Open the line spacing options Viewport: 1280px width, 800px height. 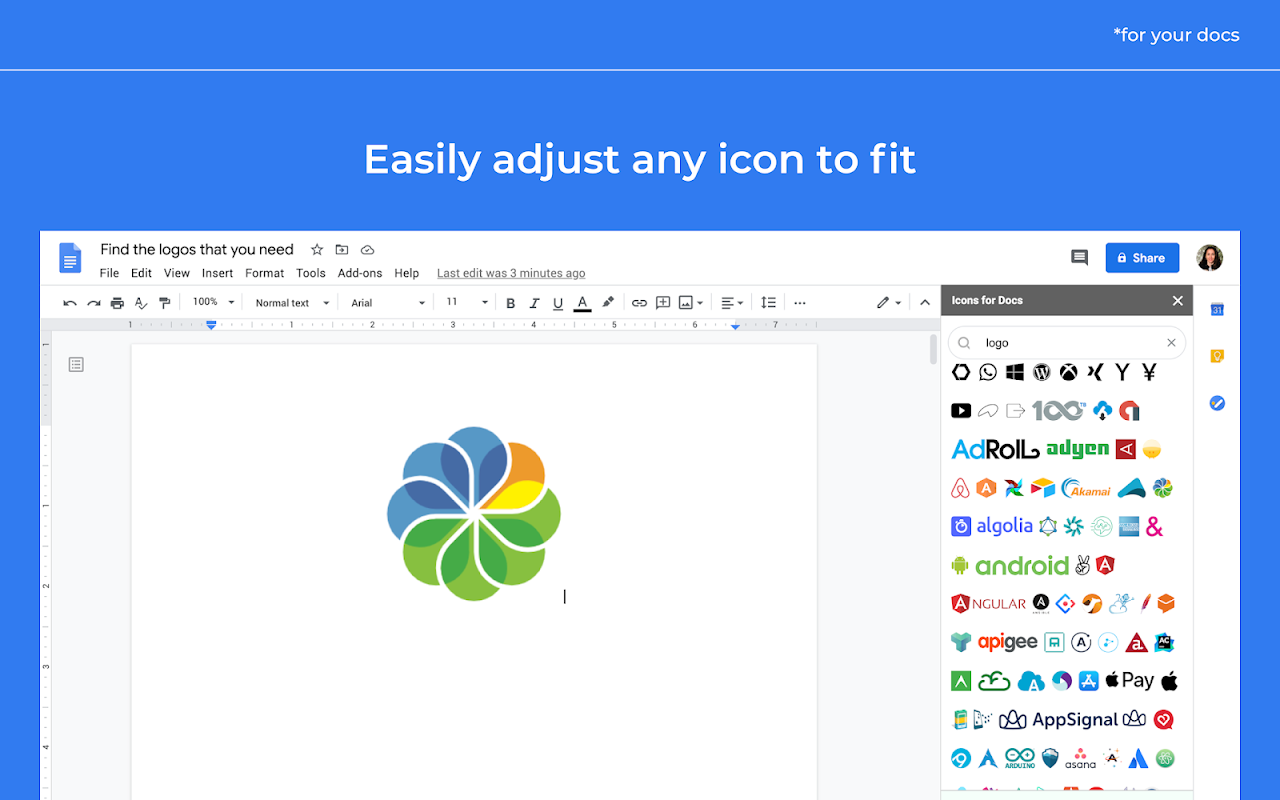tap(768, 303)
